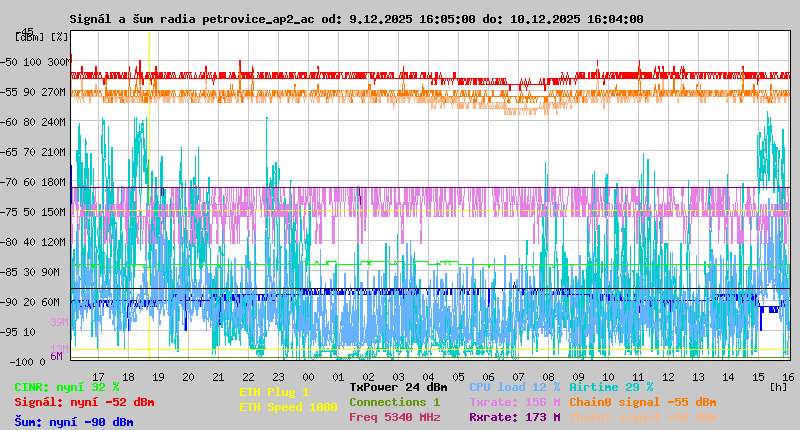Viewport: 800px width, 430px height.
Task: Click the ETH Plug 1 legend text
Action: tap(274, 392)
